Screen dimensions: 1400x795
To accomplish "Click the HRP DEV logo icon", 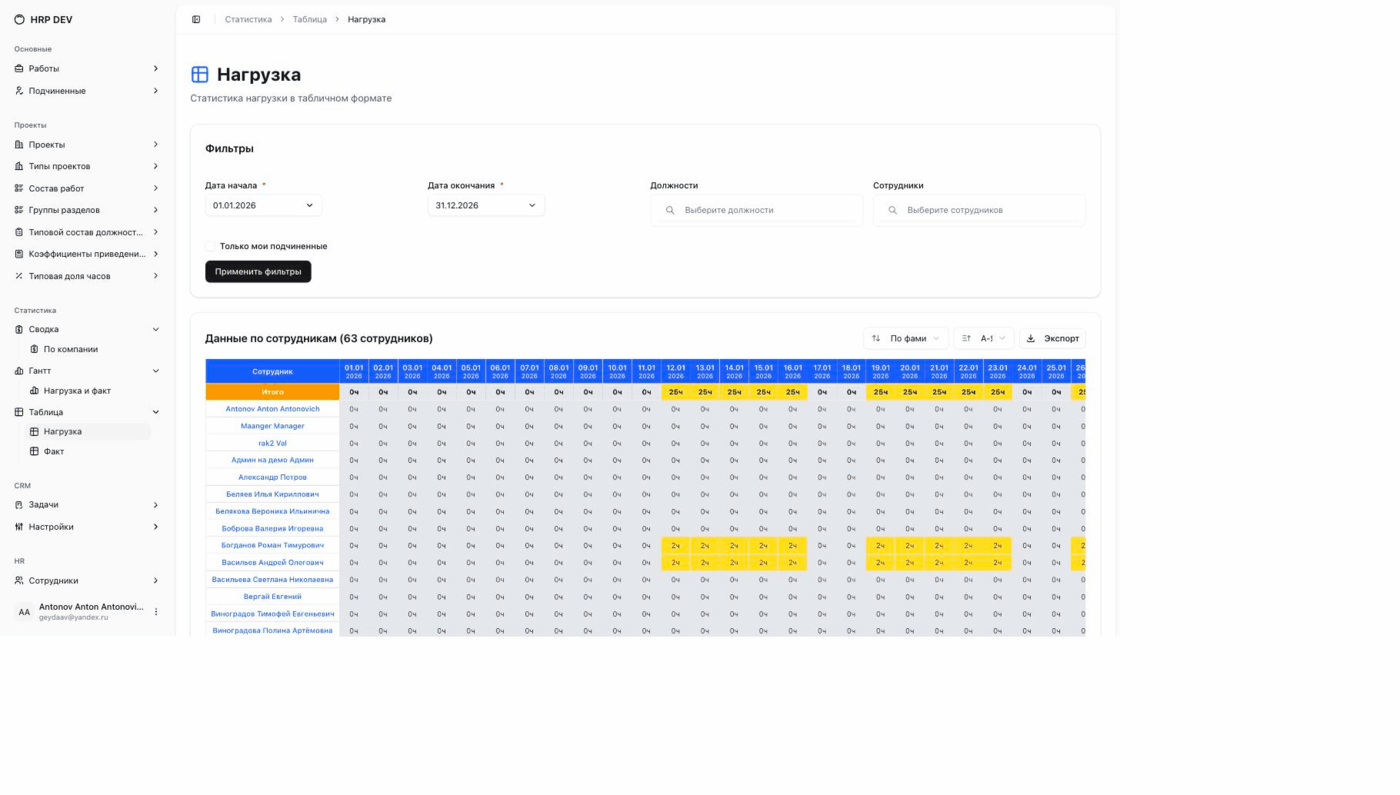I will [19, 19].
